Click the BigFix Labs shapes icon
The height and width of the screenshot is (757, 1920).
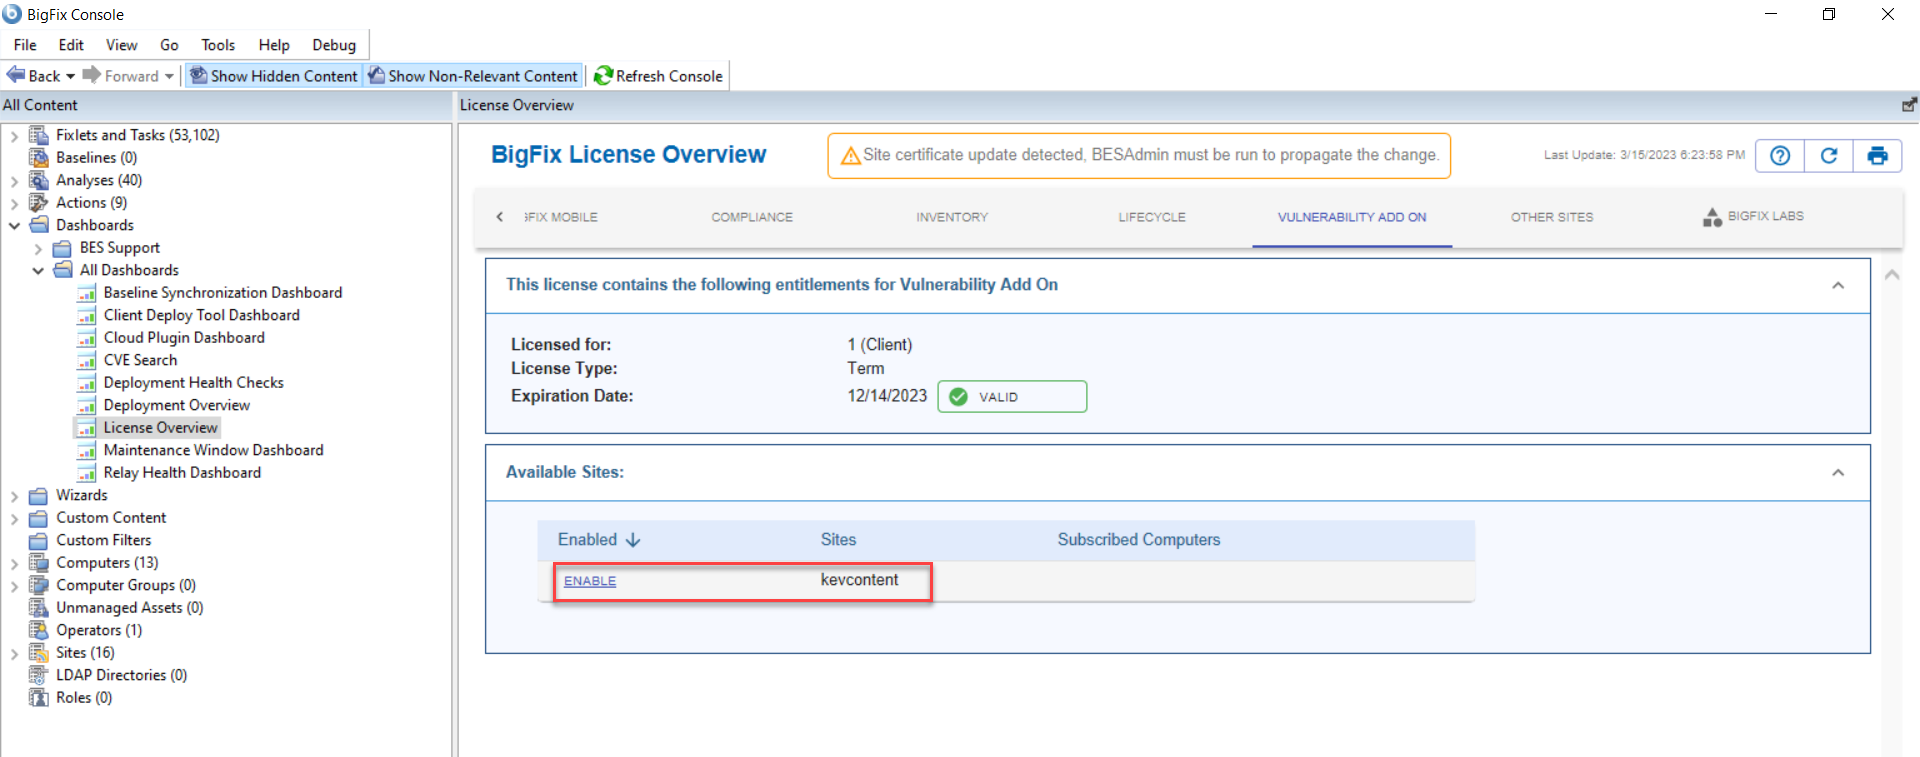click(1712, 217)
